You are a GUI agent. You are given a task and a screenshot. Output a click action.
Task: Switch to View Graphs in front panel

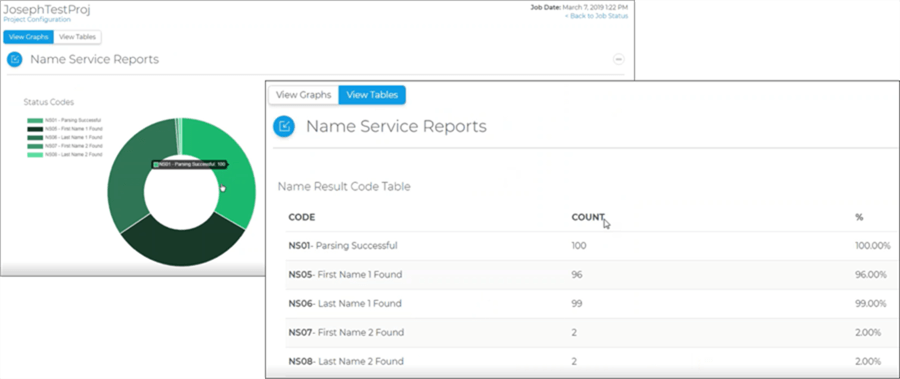click(x=304, y=95)
